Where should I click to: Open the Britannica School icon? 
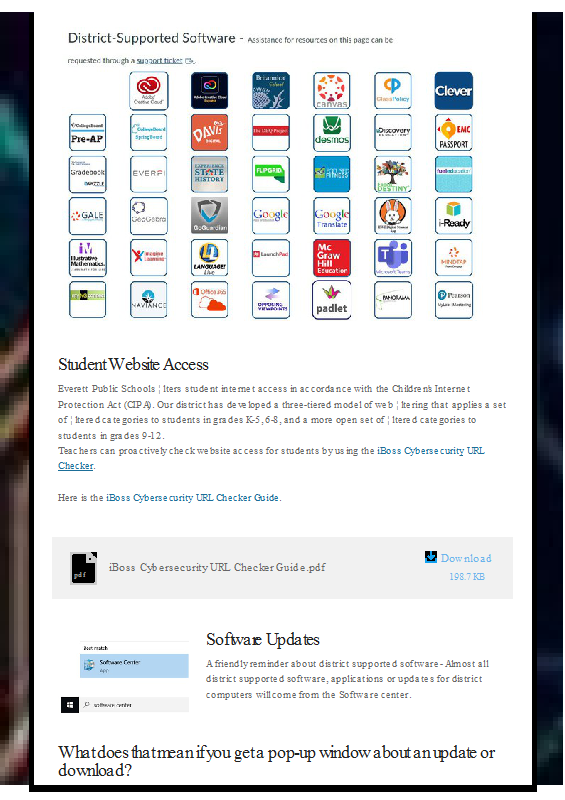coord(271,91)
